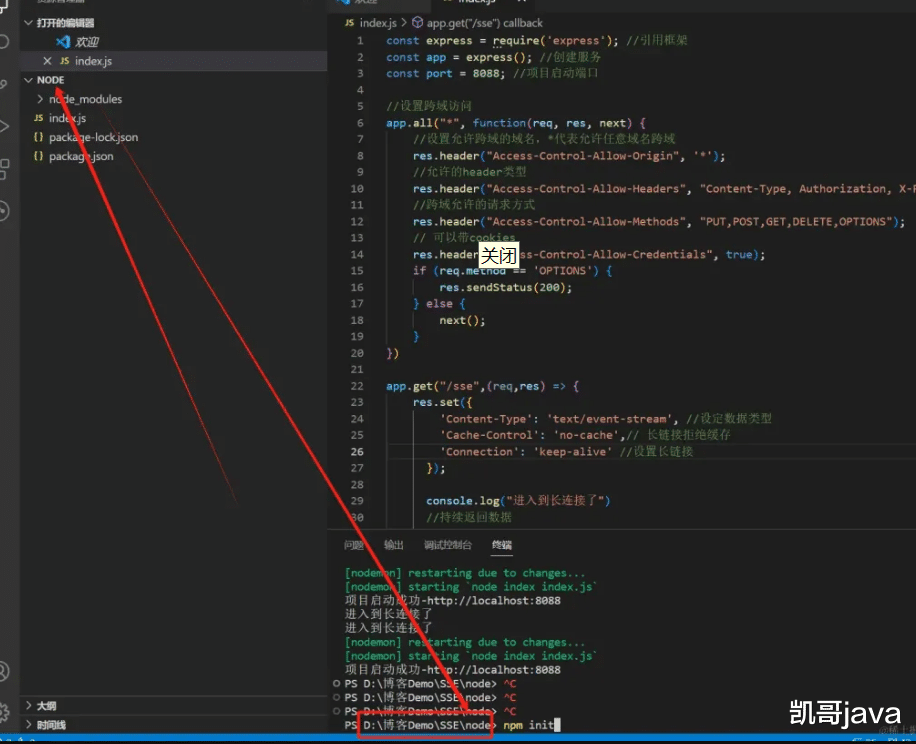The width and height of the screenshot is (916, 744).
Task: Click res.set({ on line 23
Action: [442, 402]
